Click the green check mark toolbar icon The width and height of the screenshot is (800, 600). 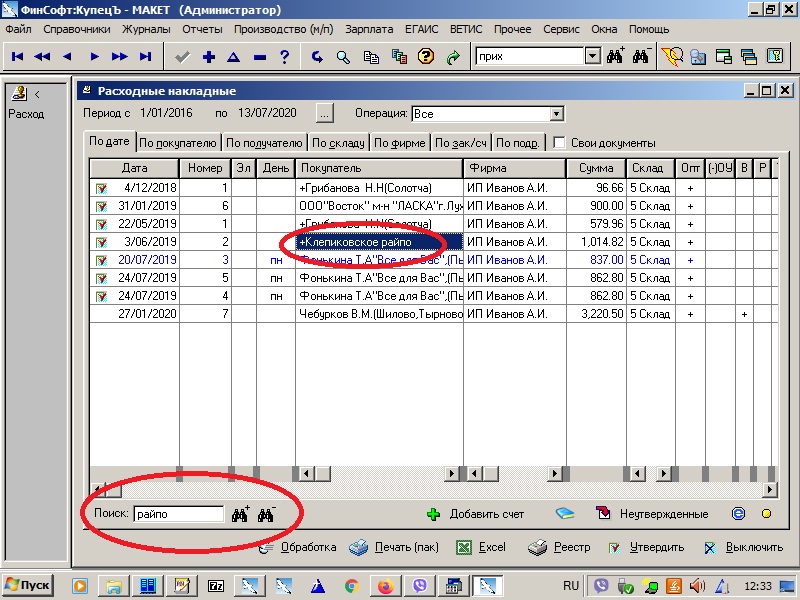click(x=182, y=57)
